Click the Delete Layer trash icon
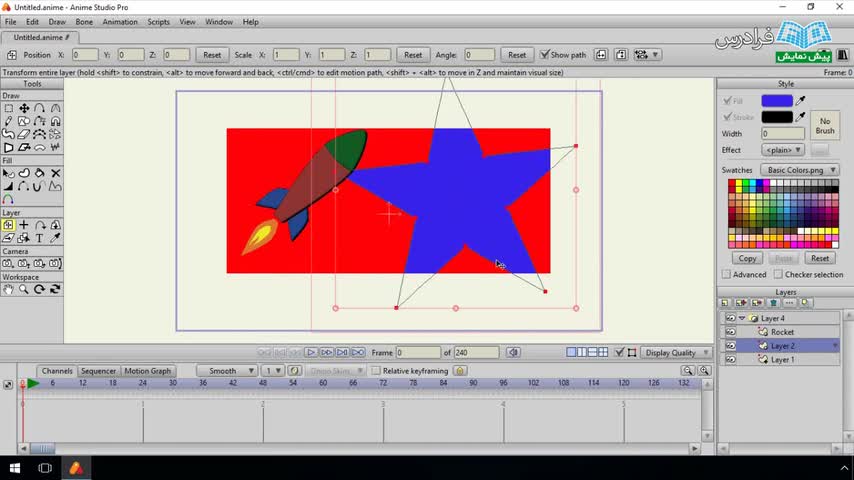 click(x=773, y=303)
